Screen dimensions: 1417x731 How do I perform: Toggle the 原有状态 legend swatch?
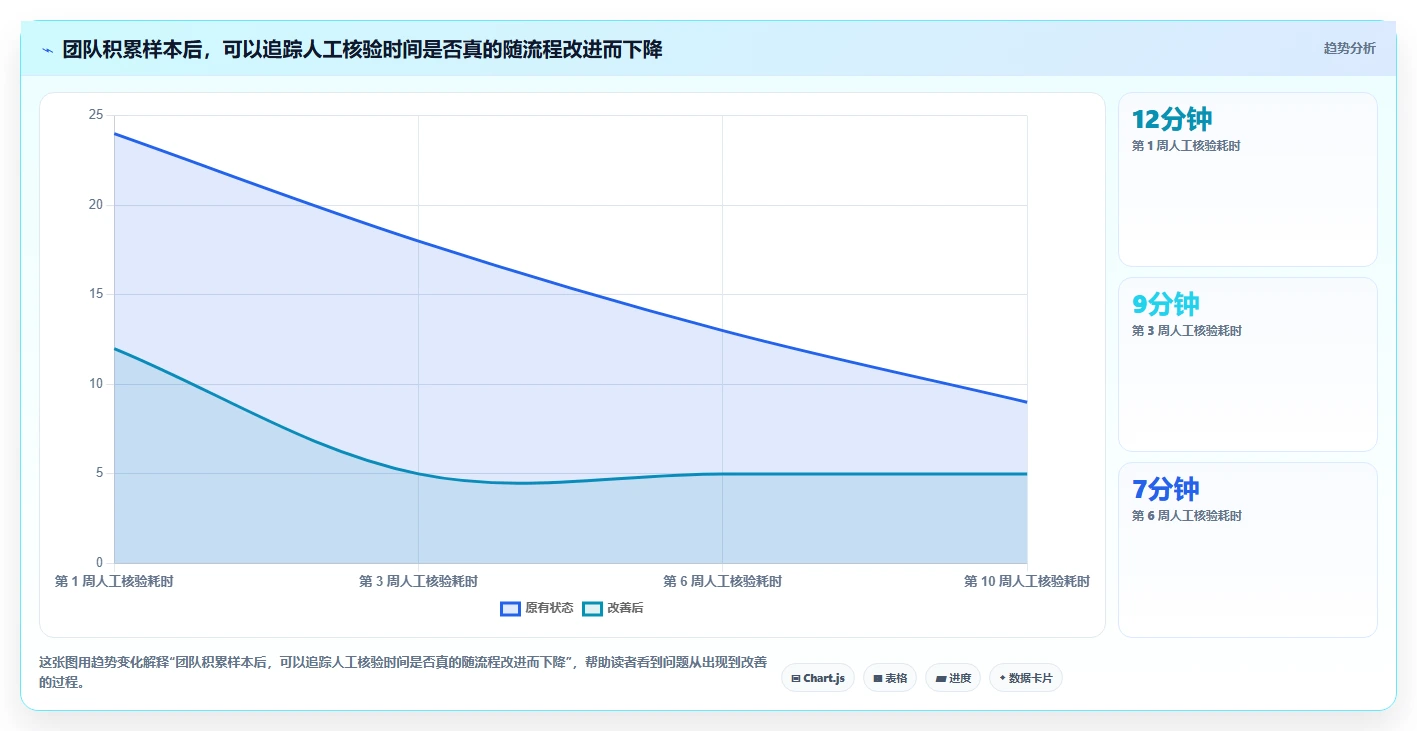click(x=511, y=608)
